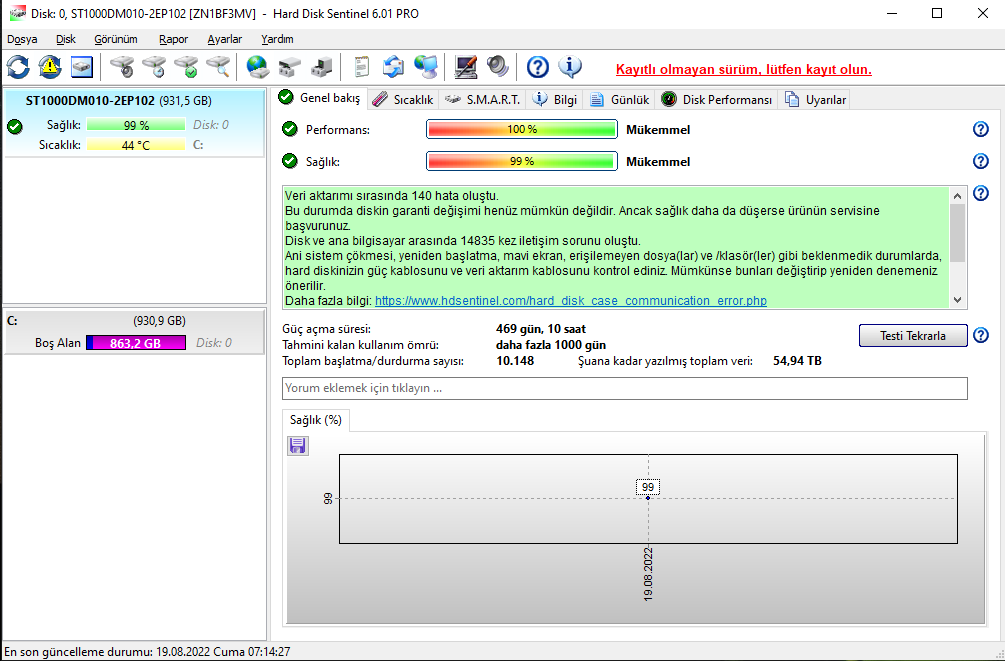Open the Yardım menu

click(x=278, y=39)
